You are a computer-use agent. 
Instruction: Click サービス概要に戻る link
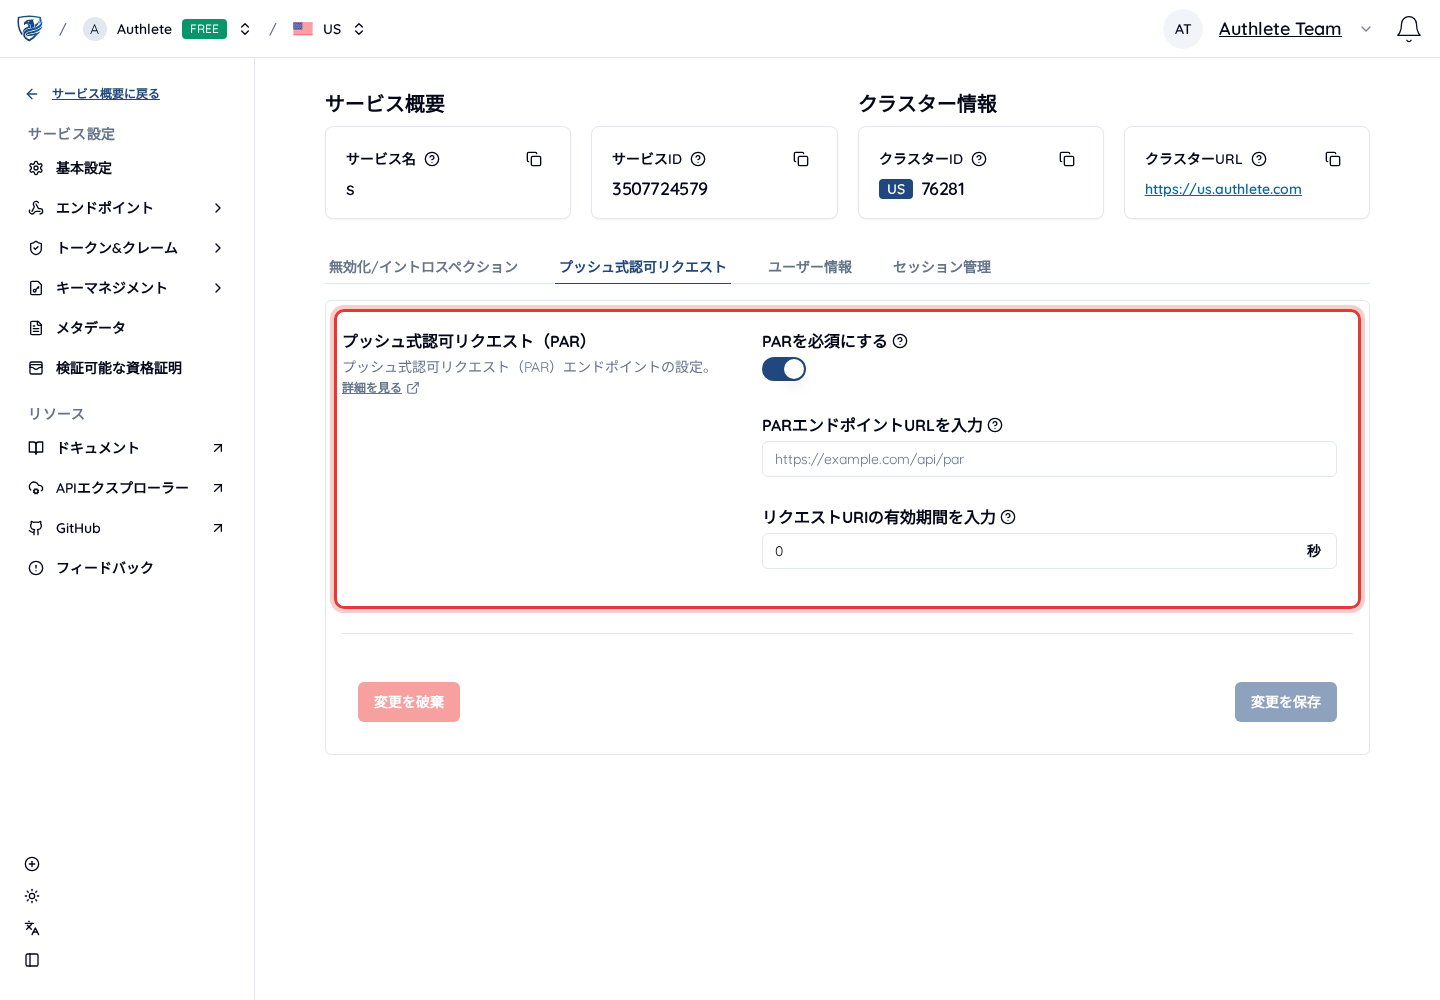tap(106, 94)
